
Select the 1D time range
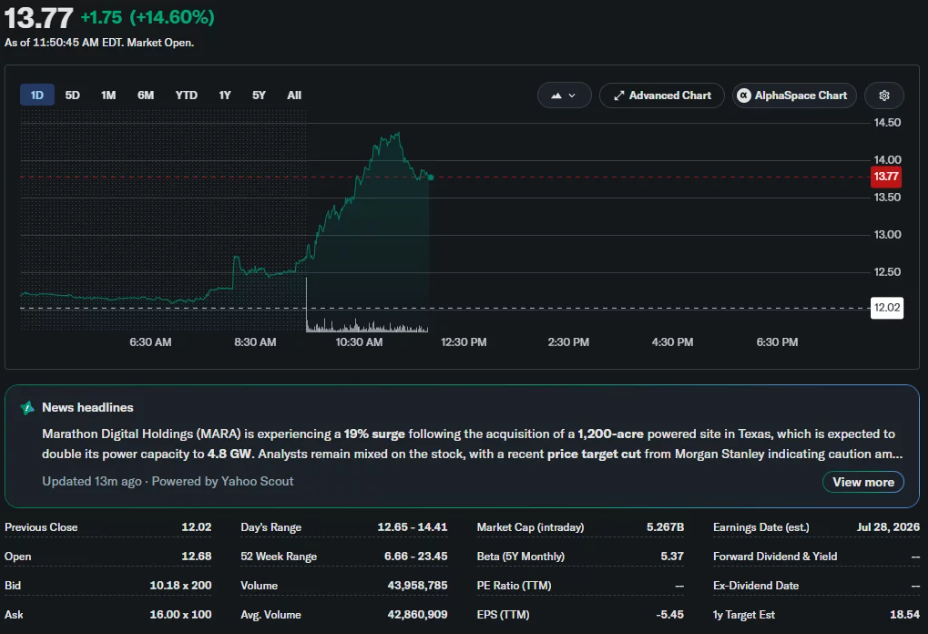pos(37,95)
